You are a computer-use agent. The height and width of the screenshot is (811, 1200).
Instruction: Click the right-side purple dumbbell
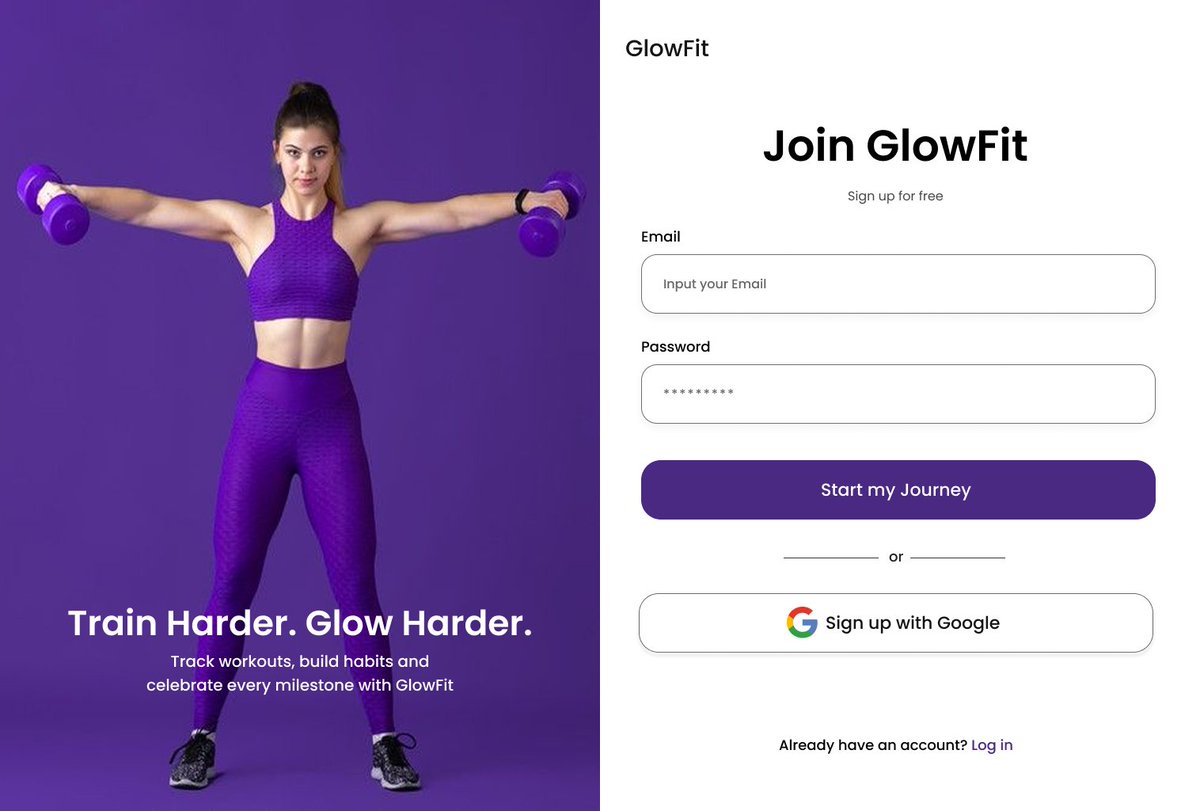click(551, 213)
